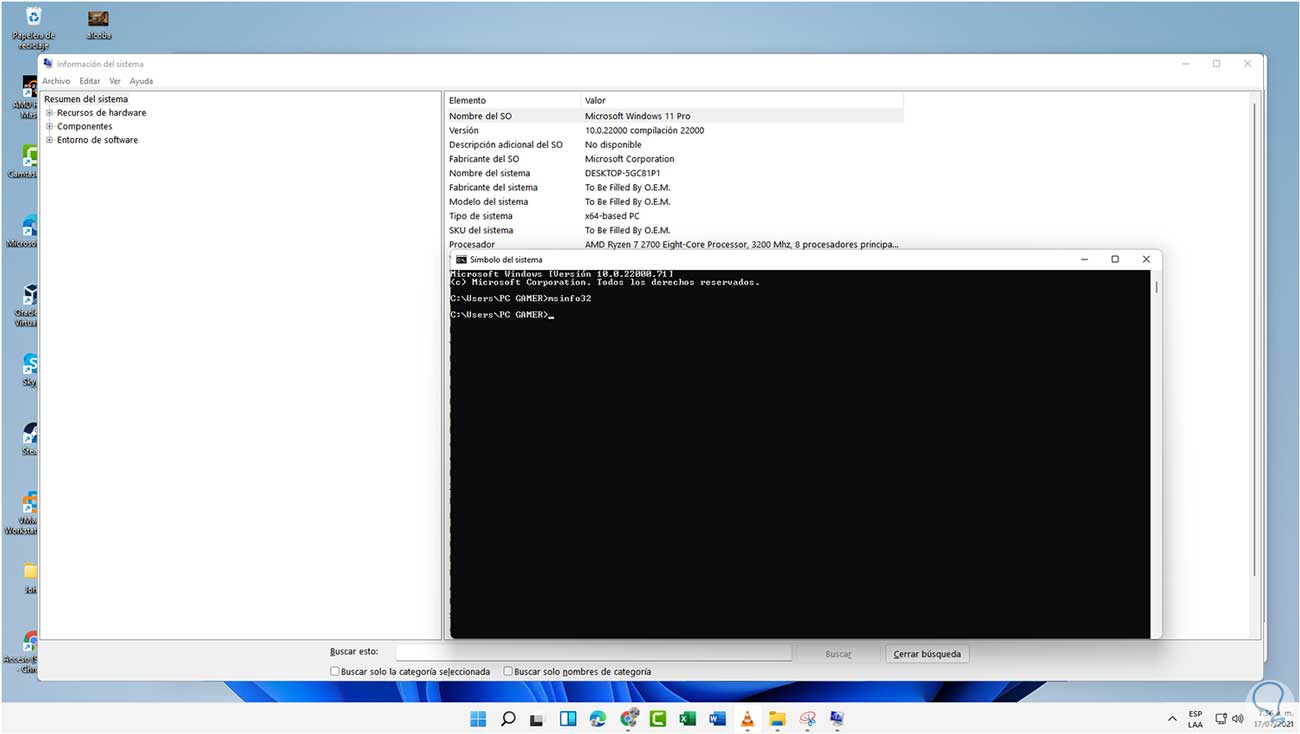Open Excel from the taskbar

(687, 718)
